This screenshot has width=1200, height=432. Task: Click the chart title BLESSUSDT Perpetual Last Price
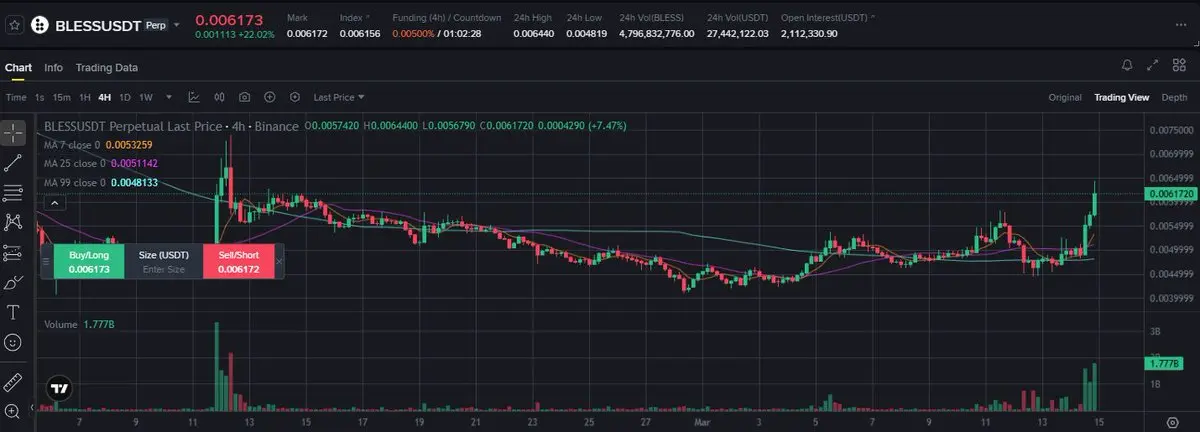point(170,126)
